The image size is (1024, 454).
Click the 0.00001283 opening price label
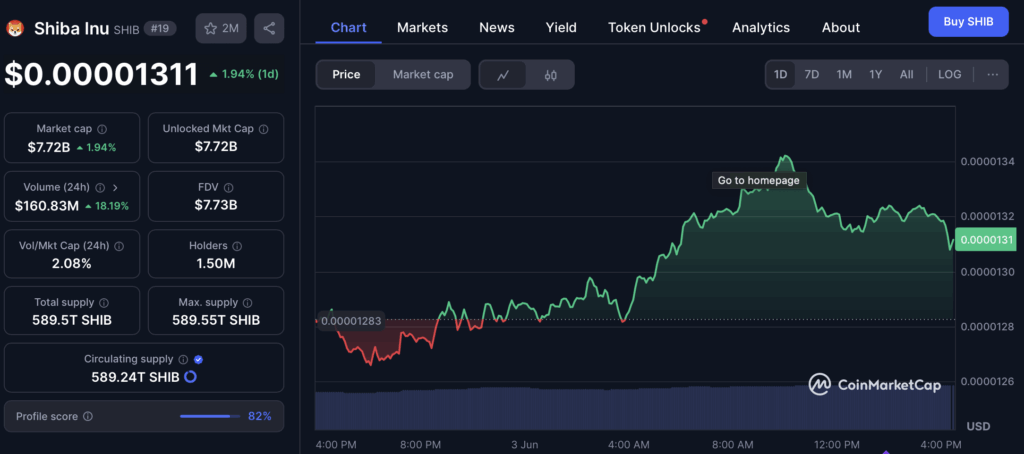coord(349,321)
